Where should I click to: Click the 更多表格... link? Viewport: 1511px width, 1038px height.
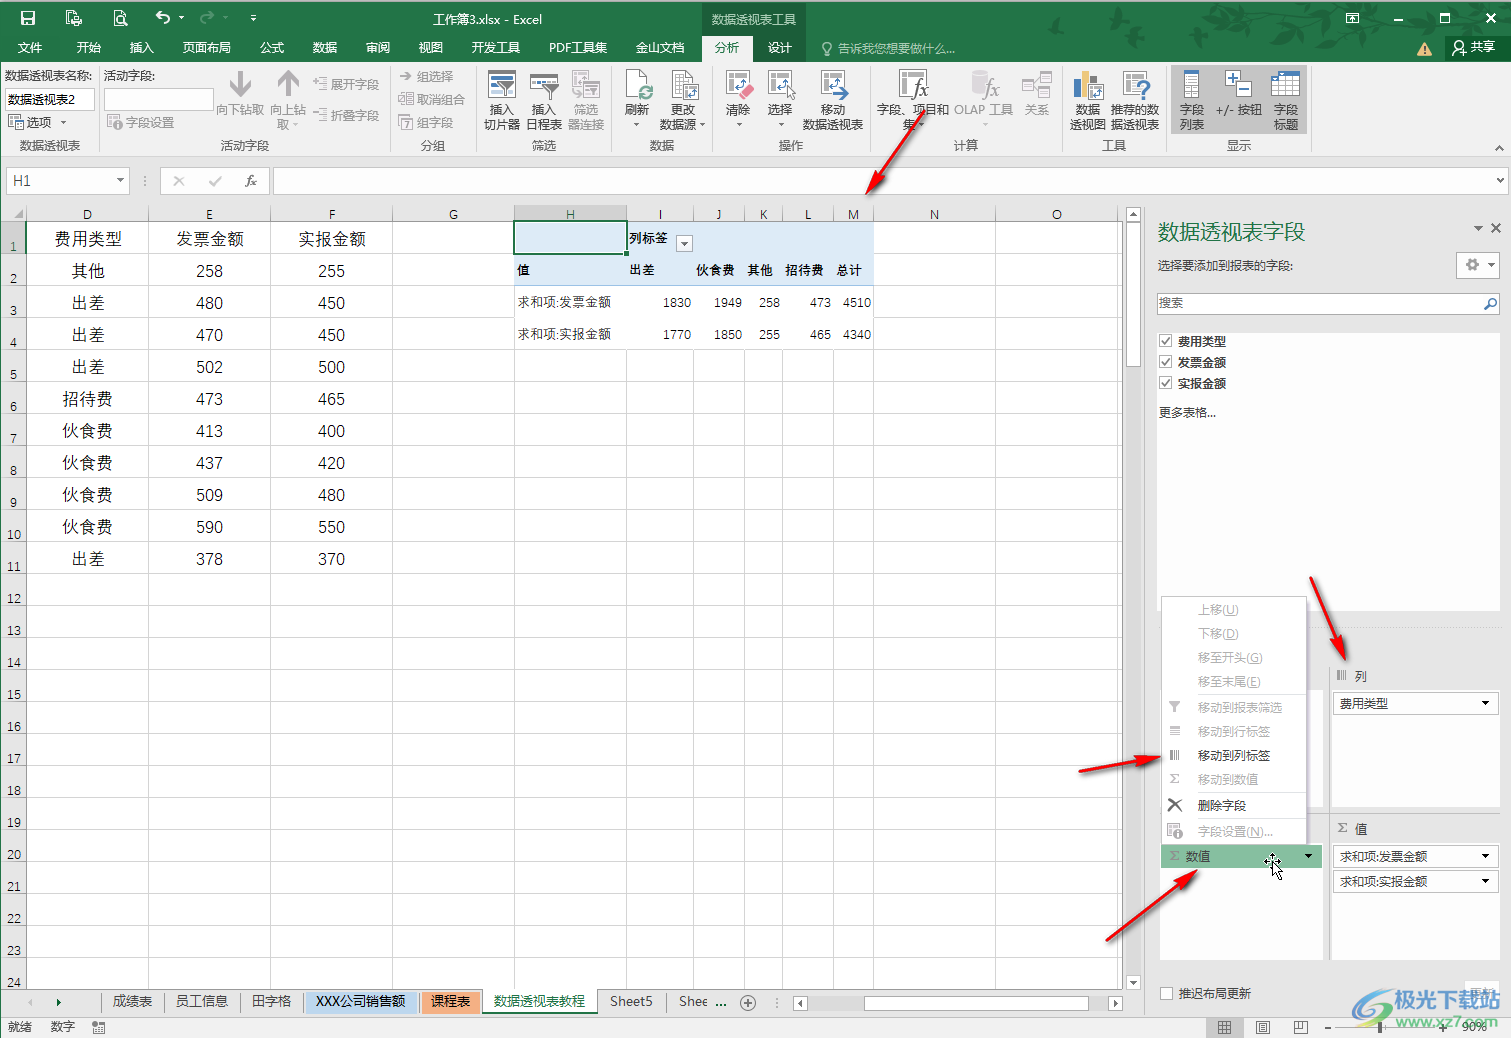tap(1187, 412)
